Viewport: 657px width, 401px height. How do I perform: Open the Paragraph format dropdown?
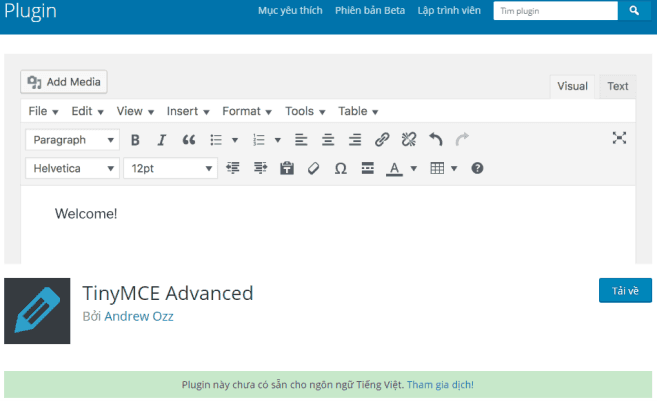coord(72,140)
